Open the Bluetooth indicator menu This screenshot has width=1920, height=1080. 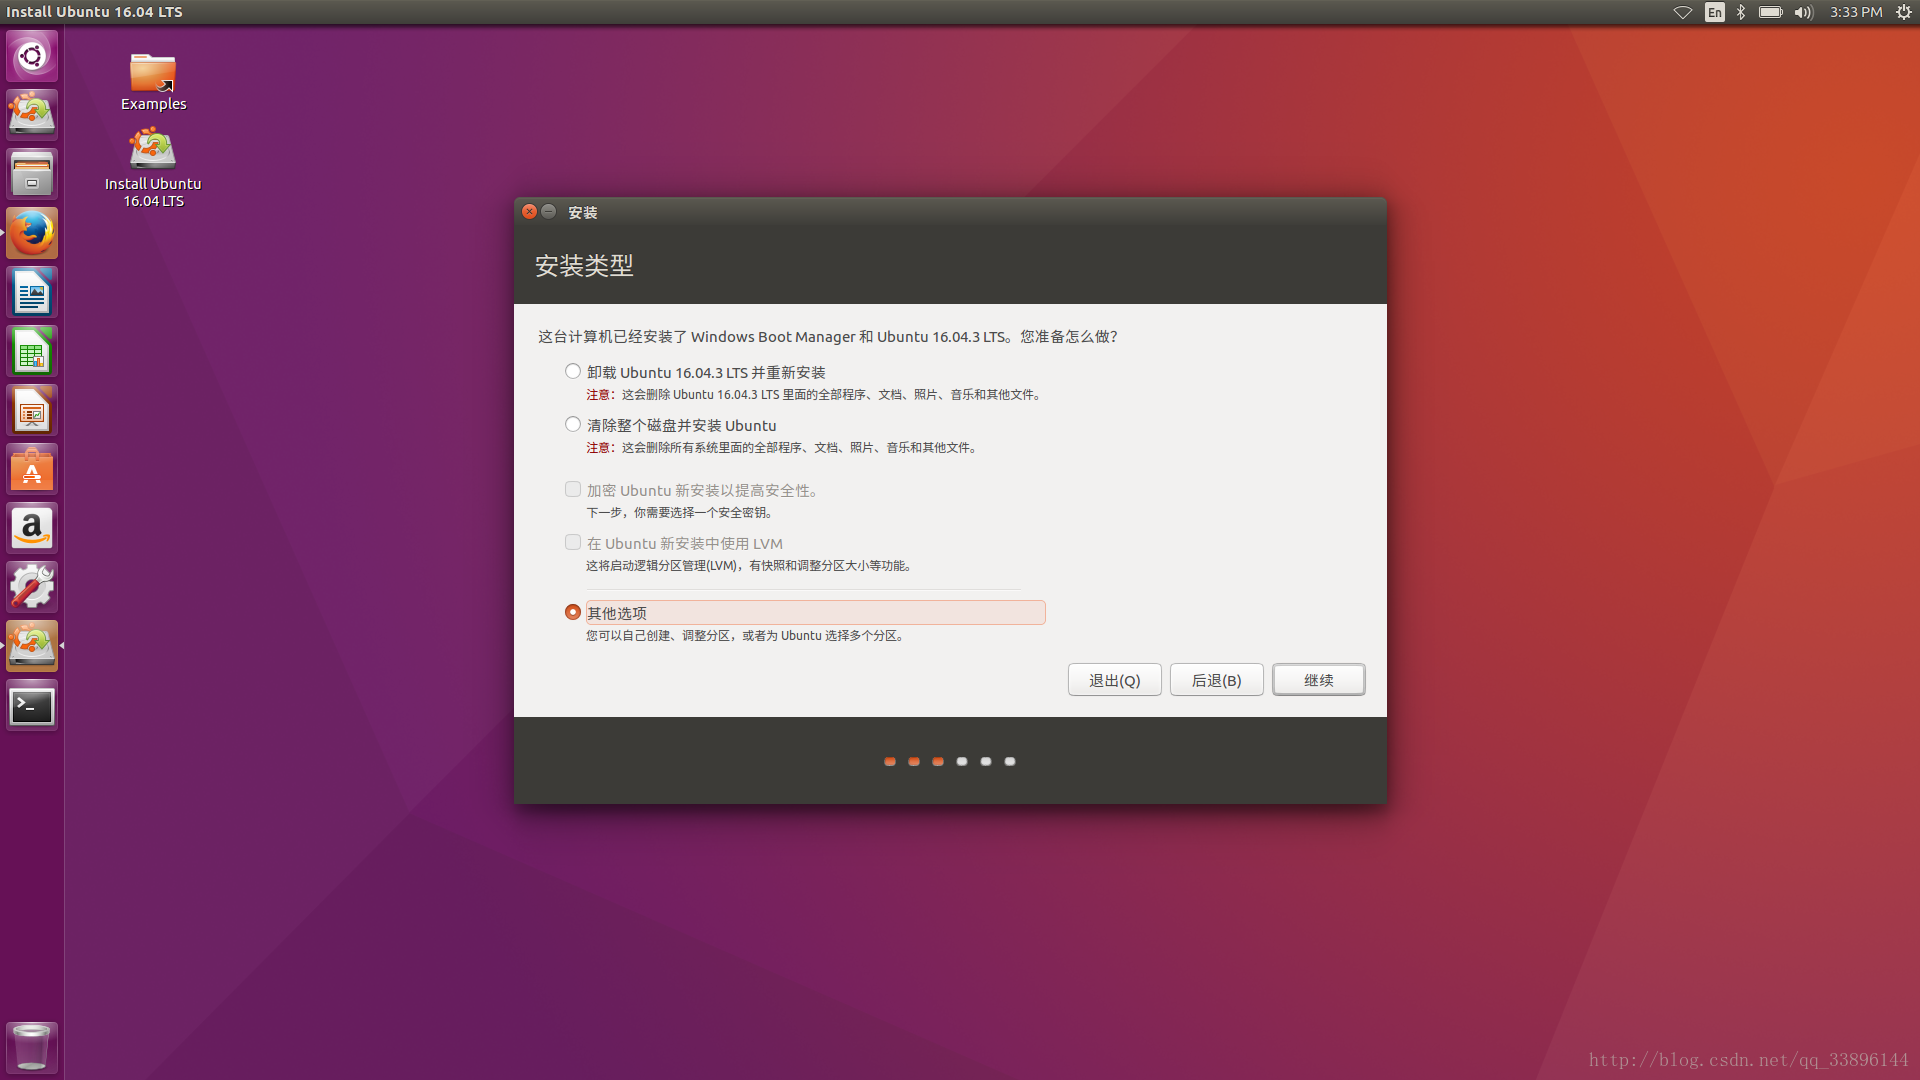coord(1741,12)
